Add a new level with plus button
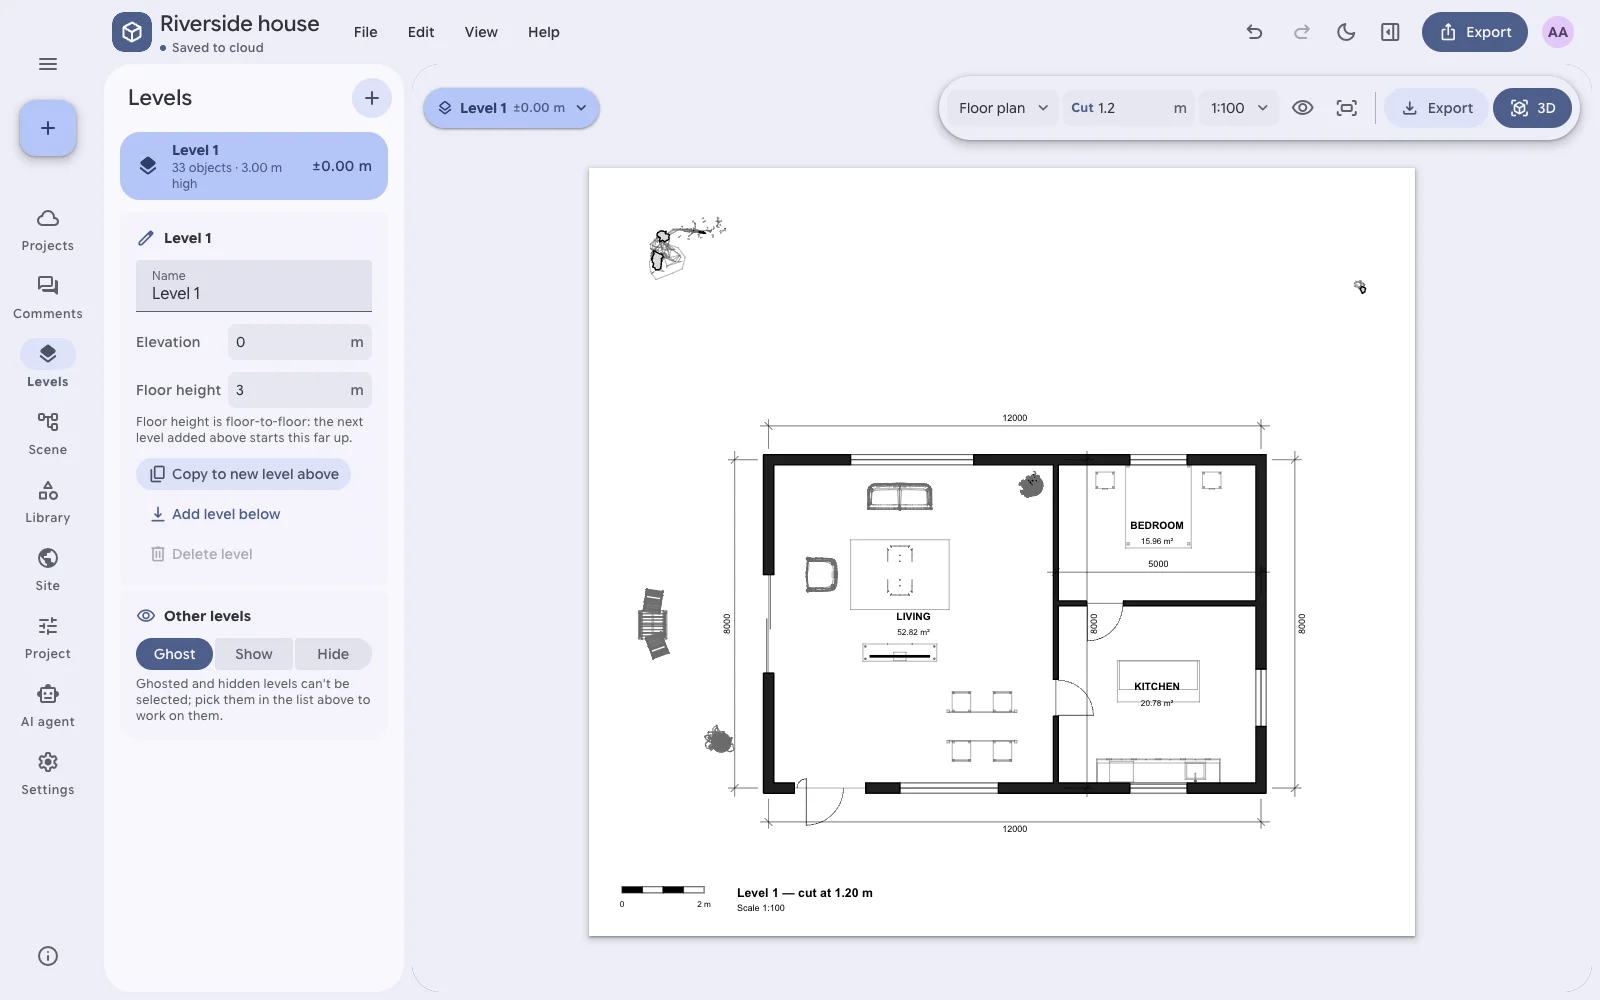The height and width of the screenshot is (1000, 1600). (x=372, y=98)
